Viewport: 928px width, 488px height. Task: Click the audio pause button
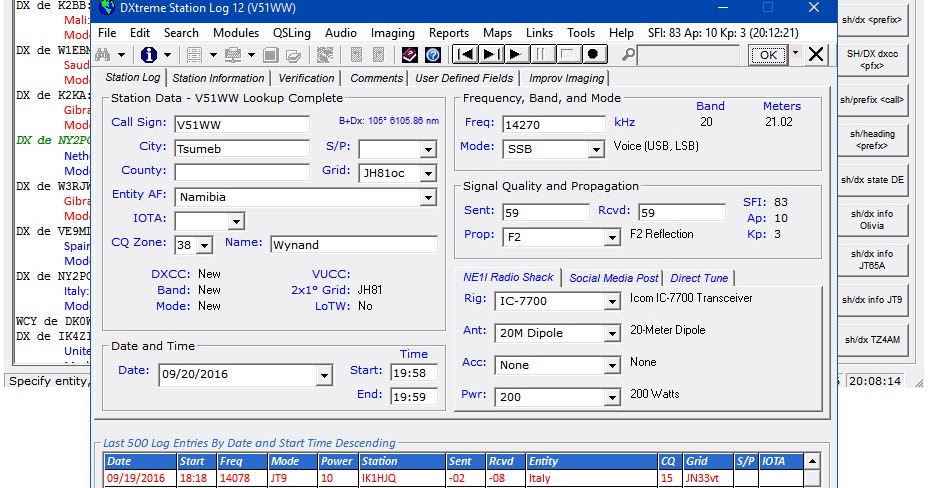[x=542, y=54]
